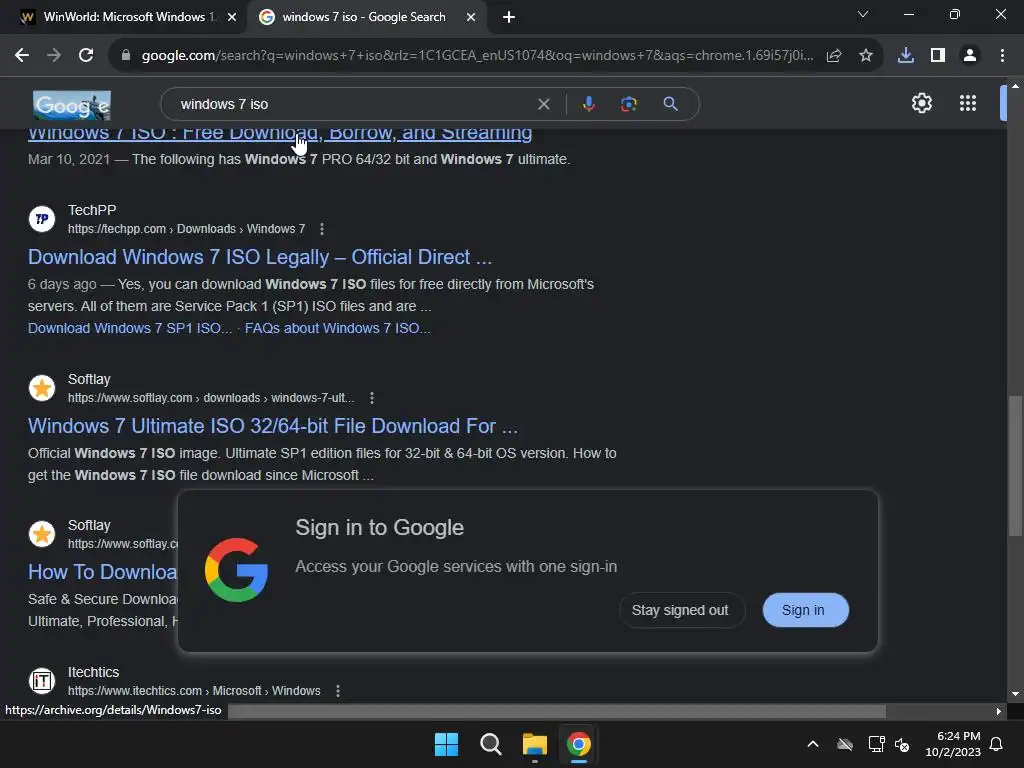Open more options for Softlay downloads result

coord(372,398)
